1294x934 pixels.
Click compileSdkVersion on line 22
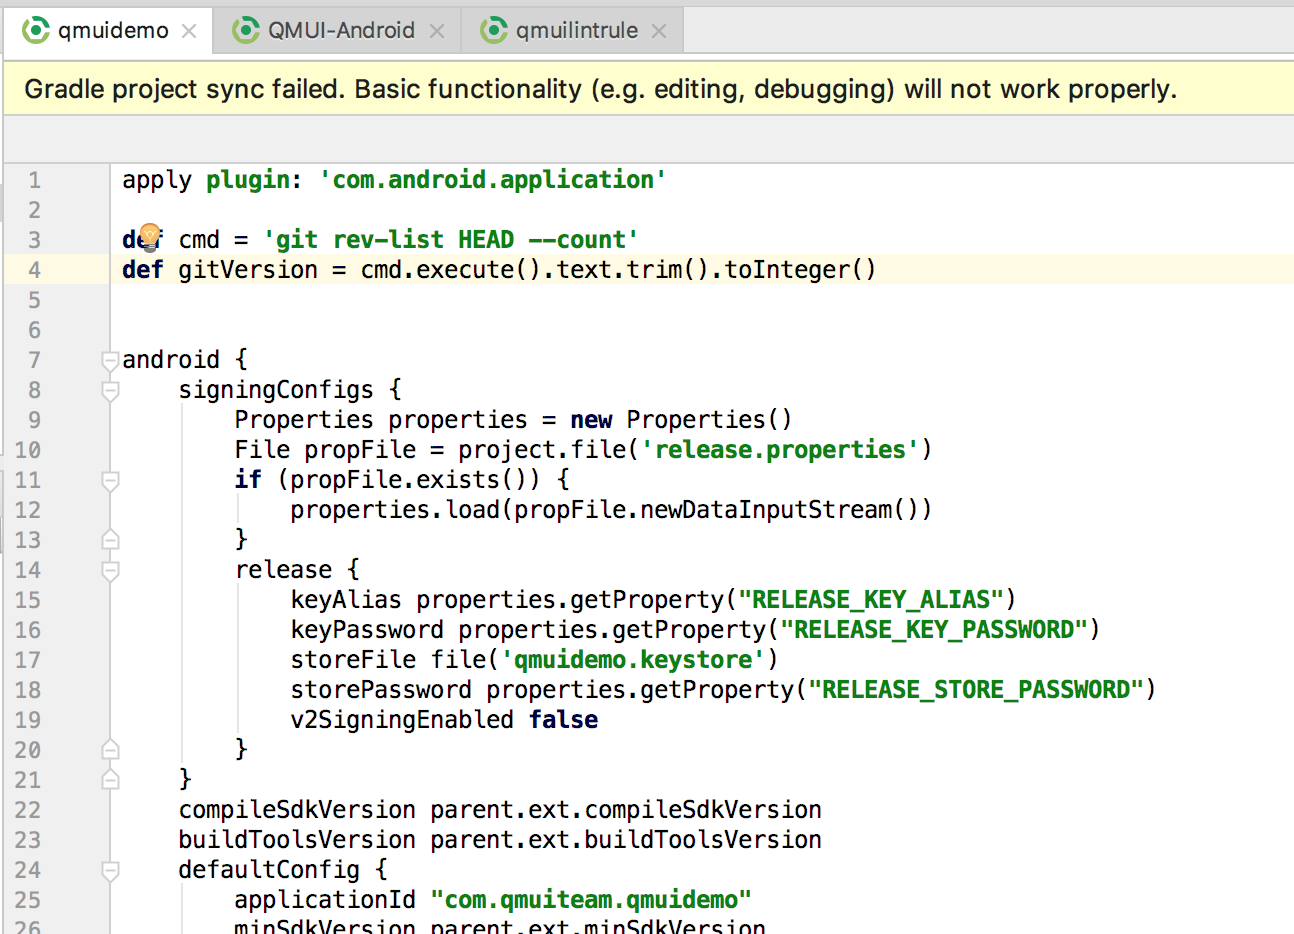(297, 810)
